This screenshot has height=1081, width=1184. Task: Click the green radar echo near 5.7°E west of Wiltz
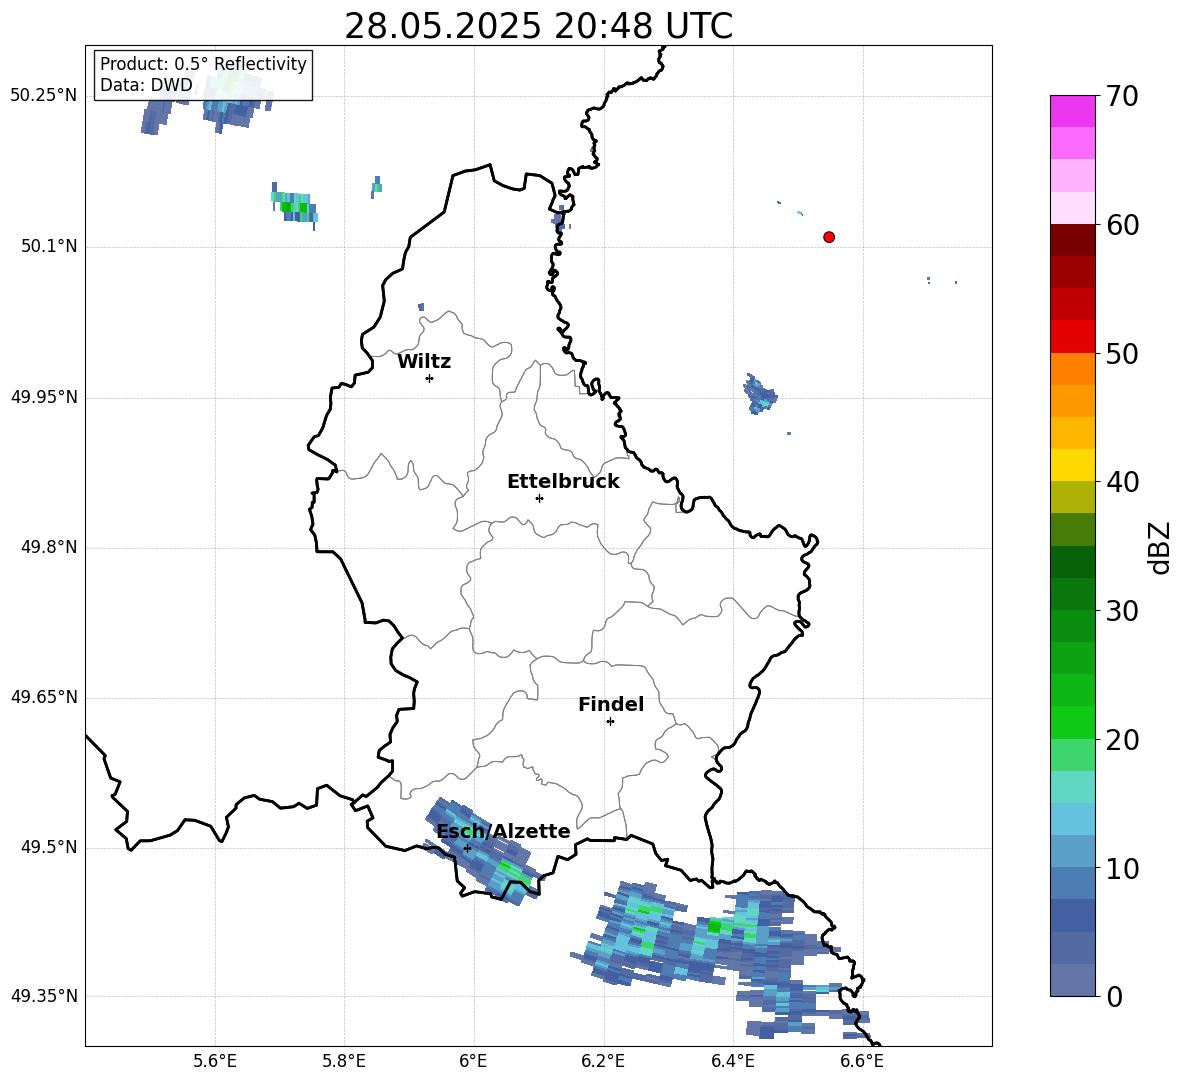[294, 205]
